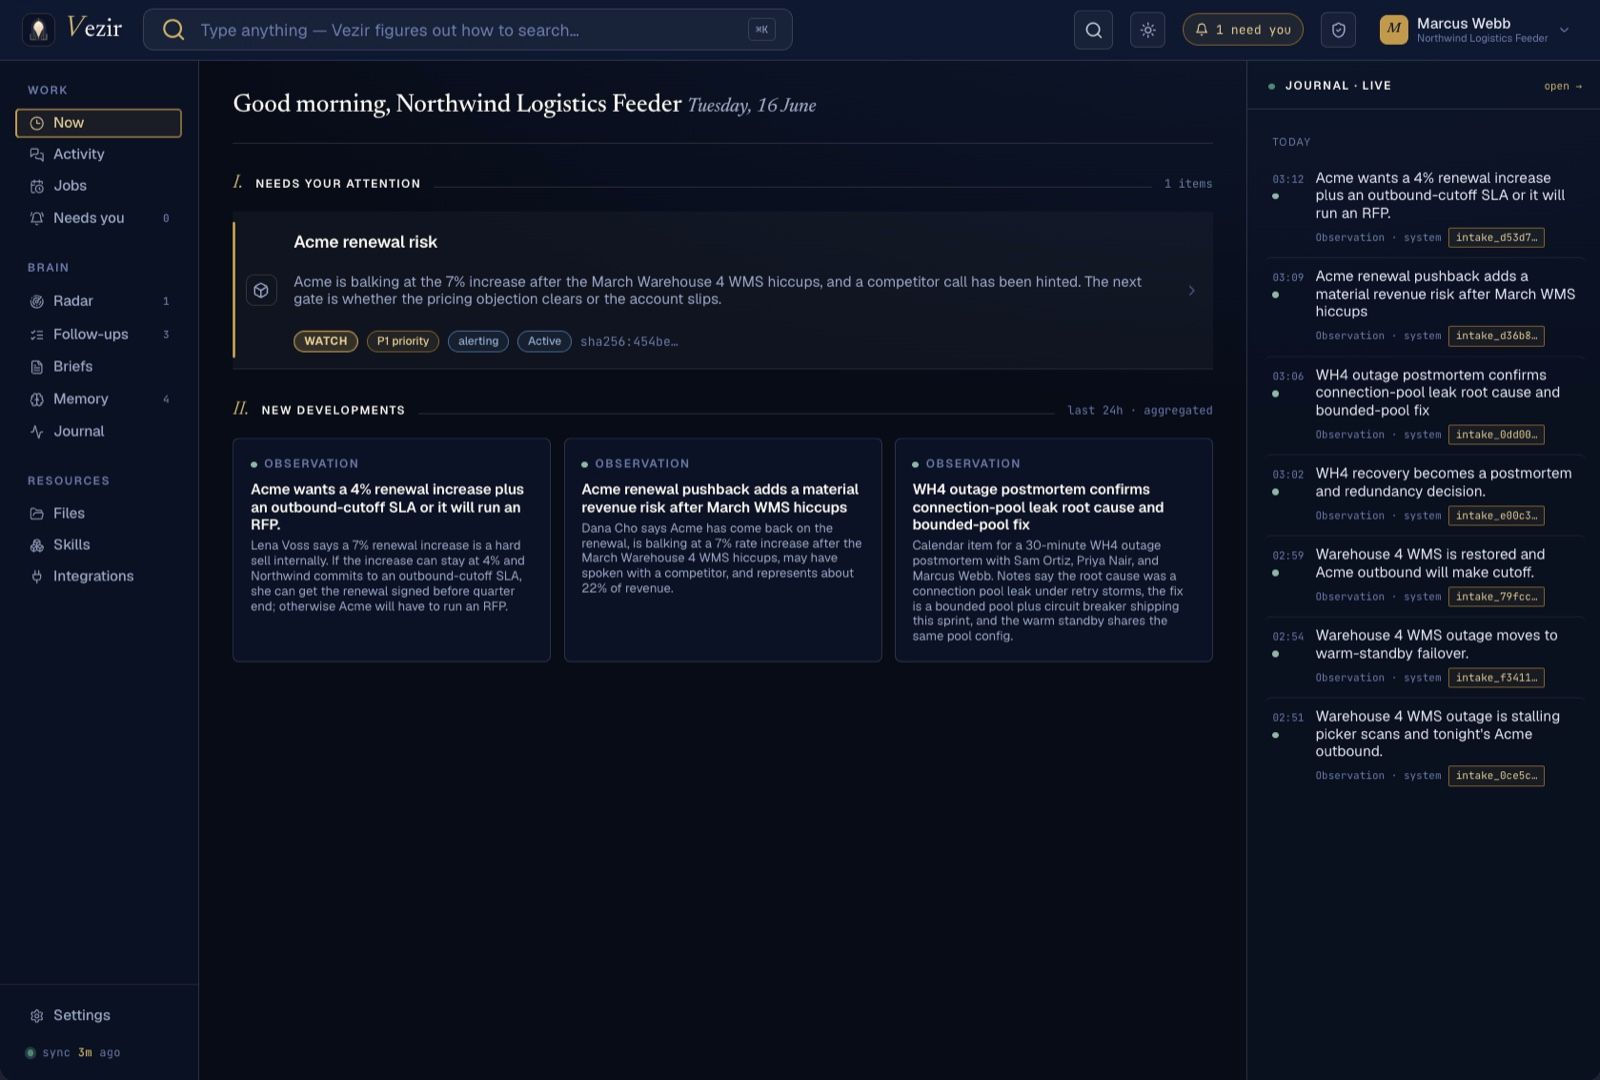Click the WATCH tag

point(326,341)
